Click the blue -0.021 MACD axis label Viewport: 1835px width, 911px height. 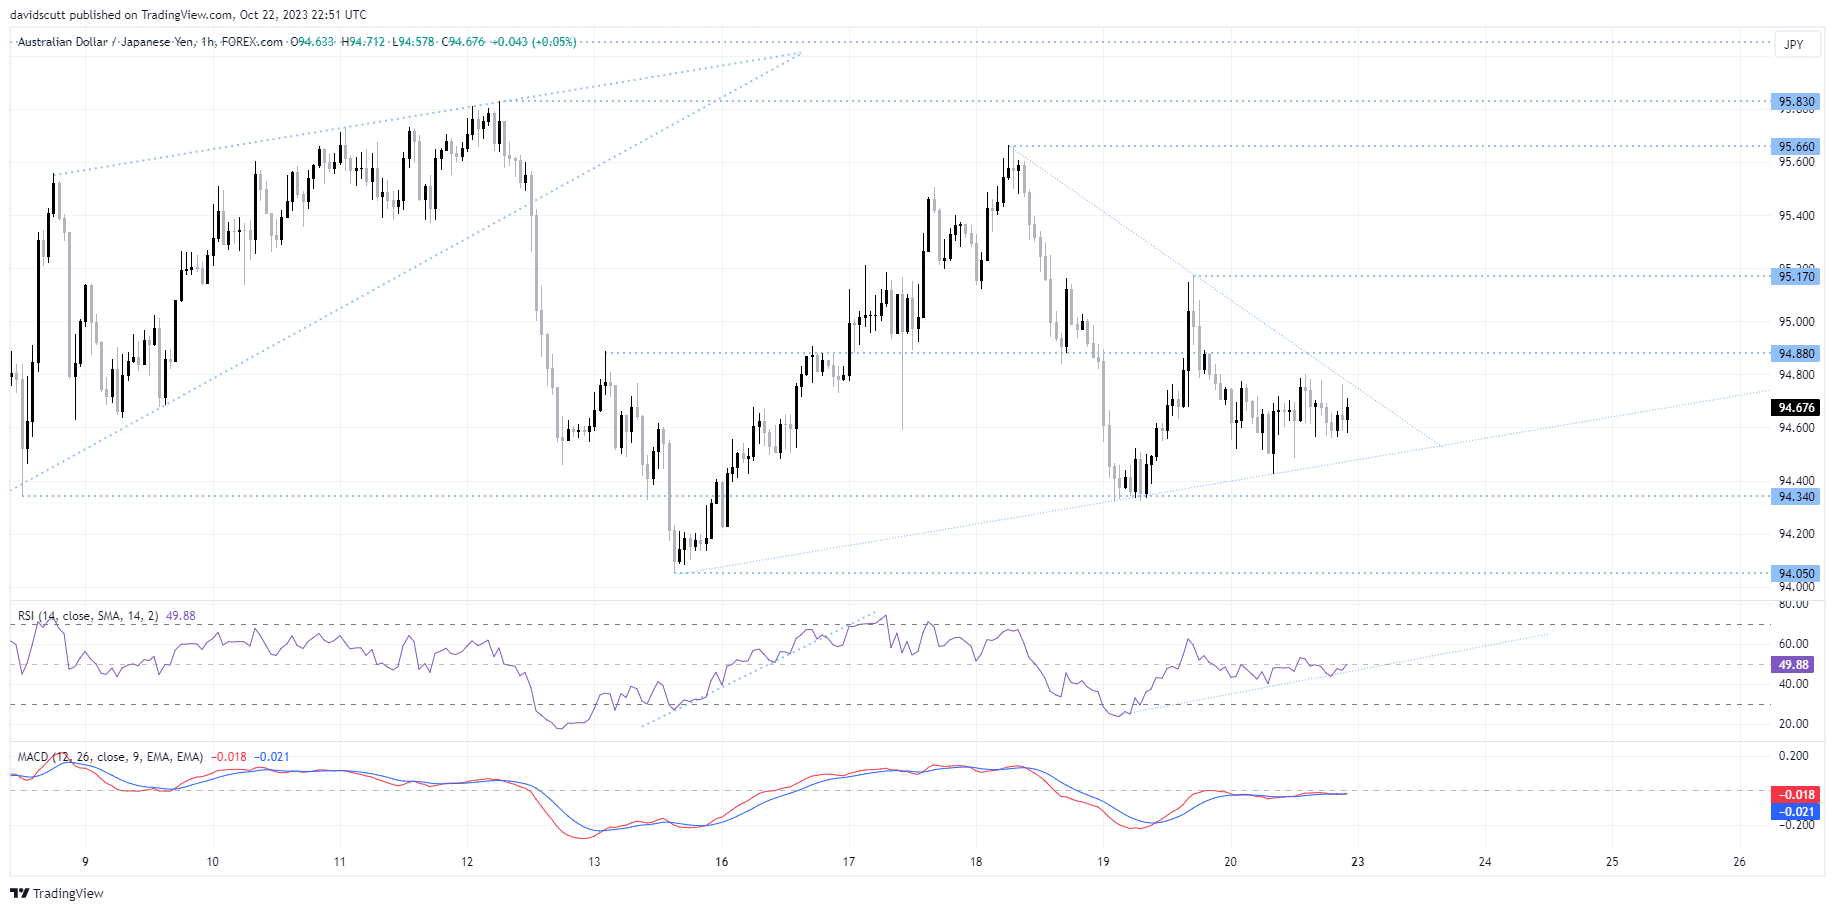(1796, 813)
